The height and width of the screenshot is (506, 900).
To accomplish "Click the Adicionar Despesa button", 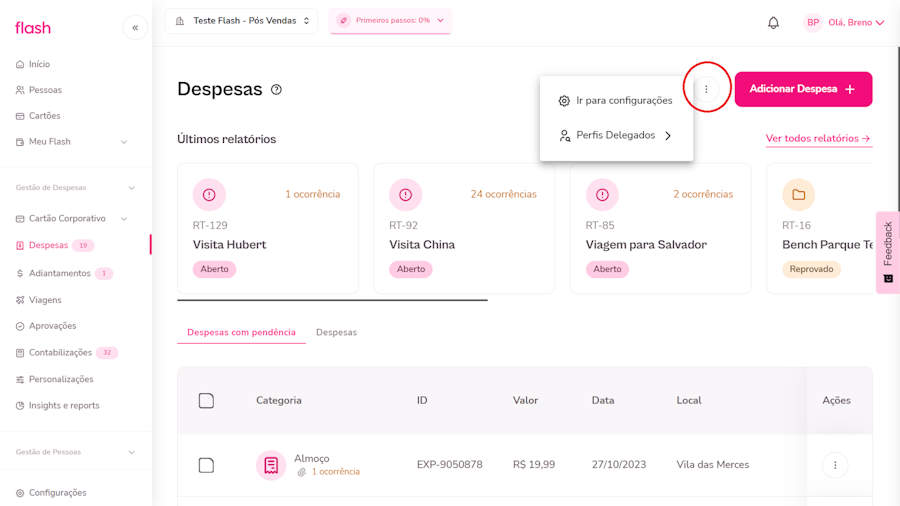I will 803,89.
